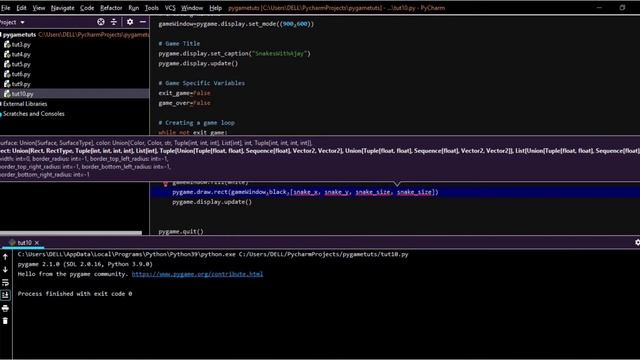Restore down the PyCharm window
The height and width of the screenshot is (360, 640).
click(622, 7)
